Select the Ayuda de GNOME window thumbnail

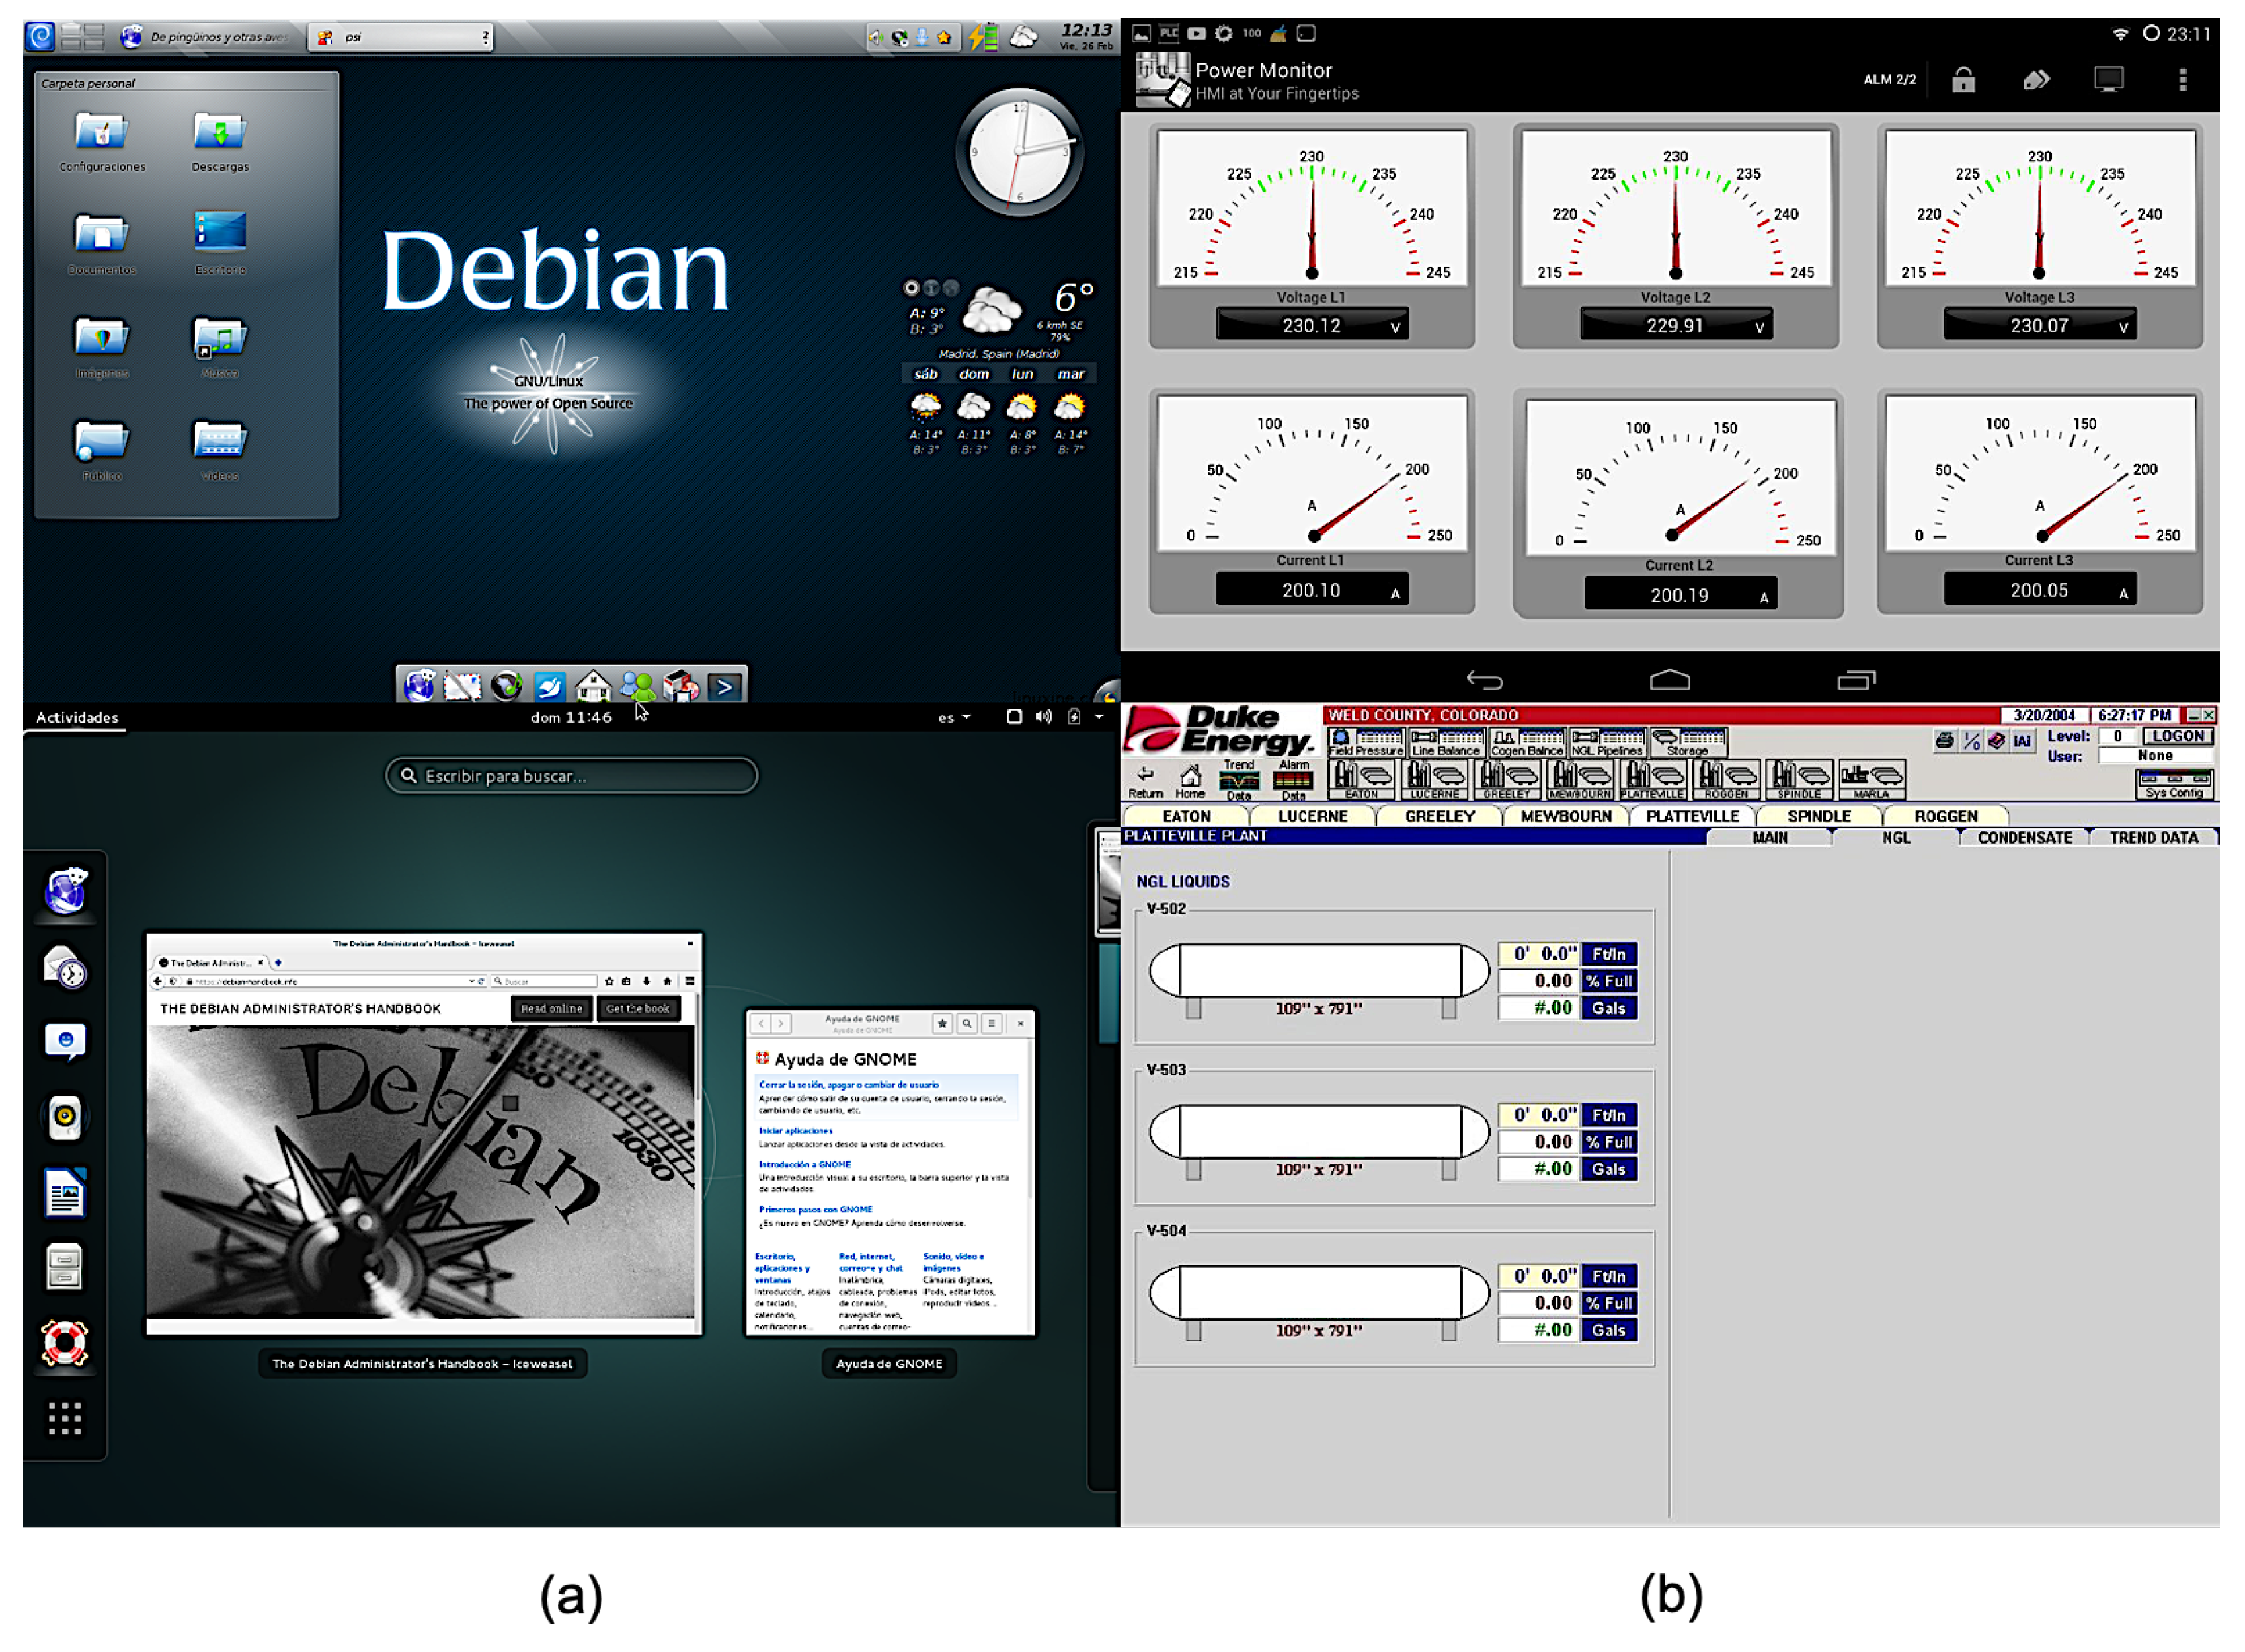tap(890, 1172)
